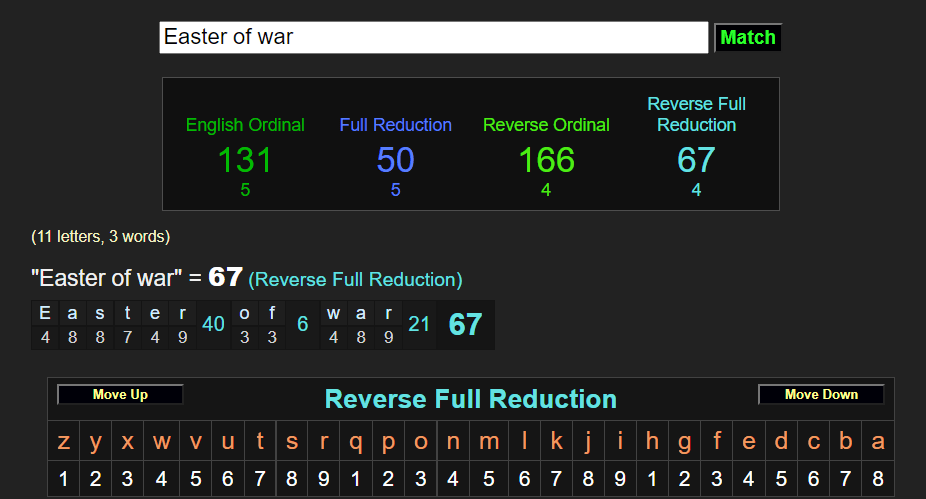Click letter z in the cipher chart

click(x=64, y=441)
